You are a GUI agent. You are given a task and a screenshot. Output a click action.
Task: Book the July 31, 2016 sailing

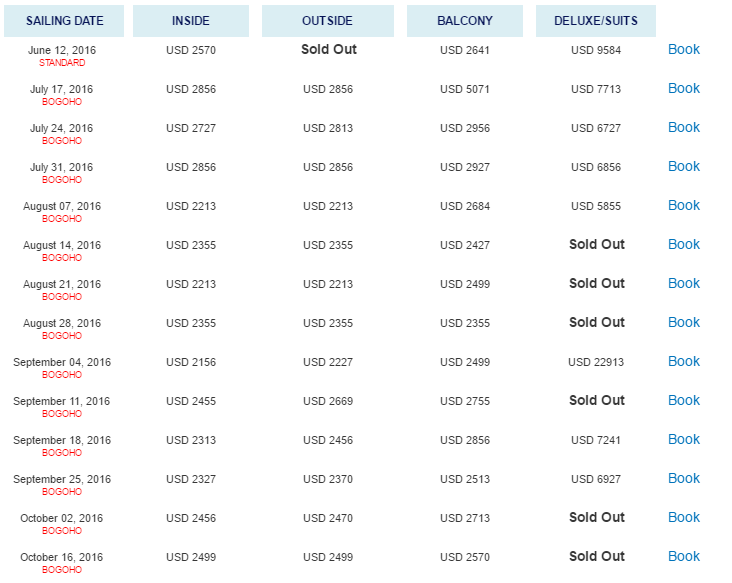(683, 167)
